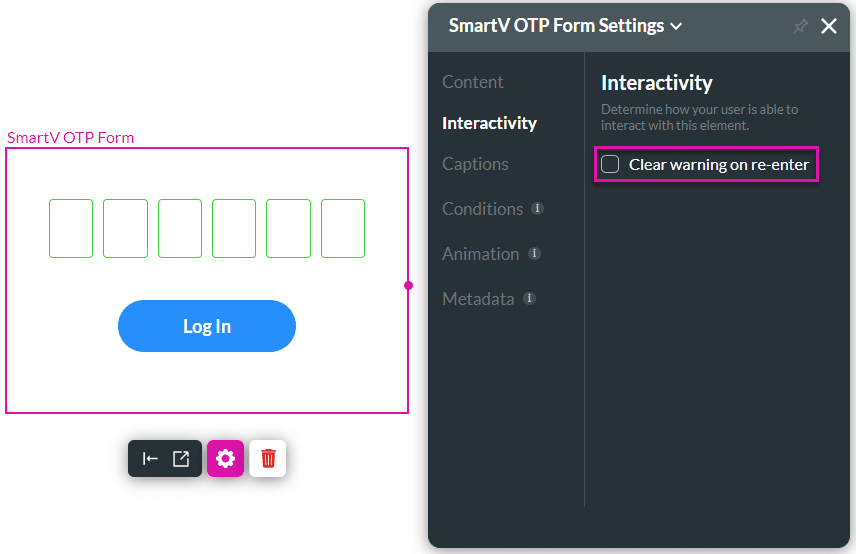The height and width of the screenshot is (554, 856).
Task: Click the info icon beside Metadata
Action: [x=529, y=299]
